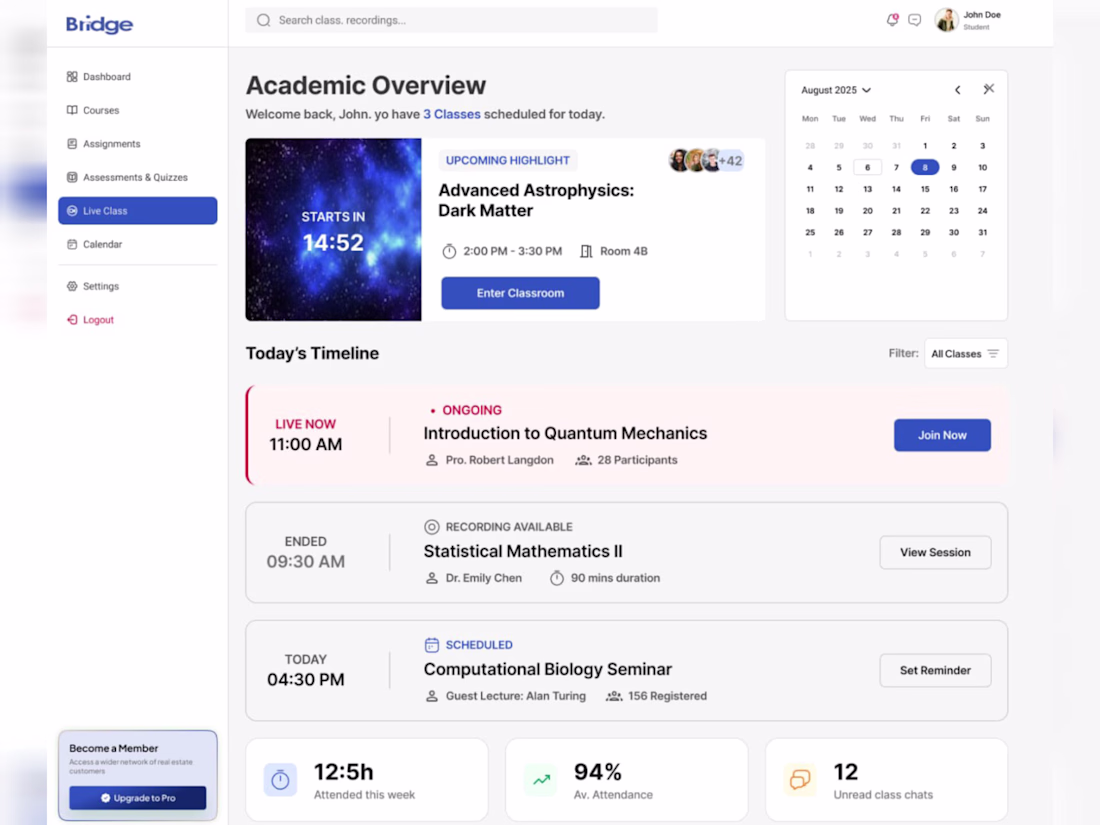The height and width of the screenshot is (825, 1100).
Task: Expand the August 2025 month dropdown
Action: tap(836, 90)
